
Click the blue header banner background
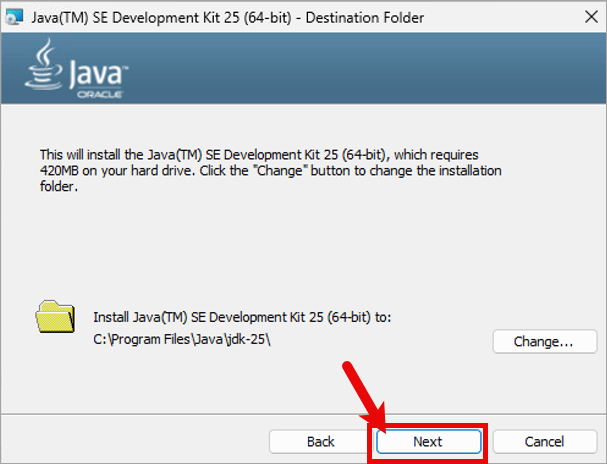[350, 70]
